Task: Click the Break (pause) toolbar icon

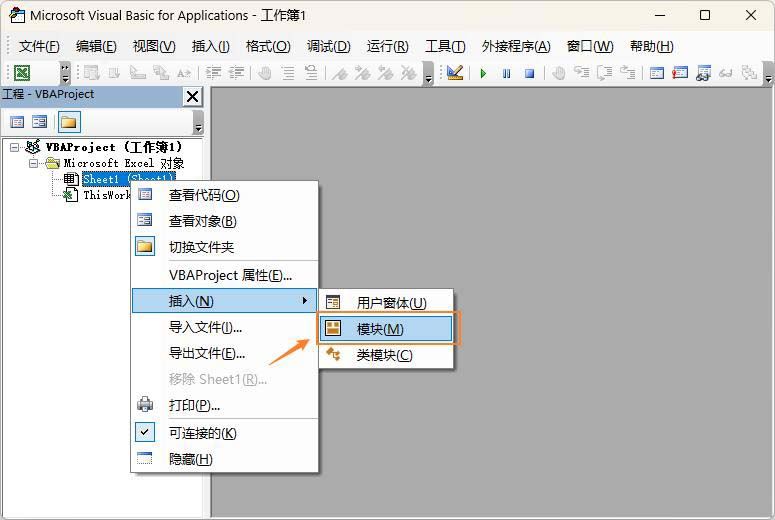Action: pos(507,74)
